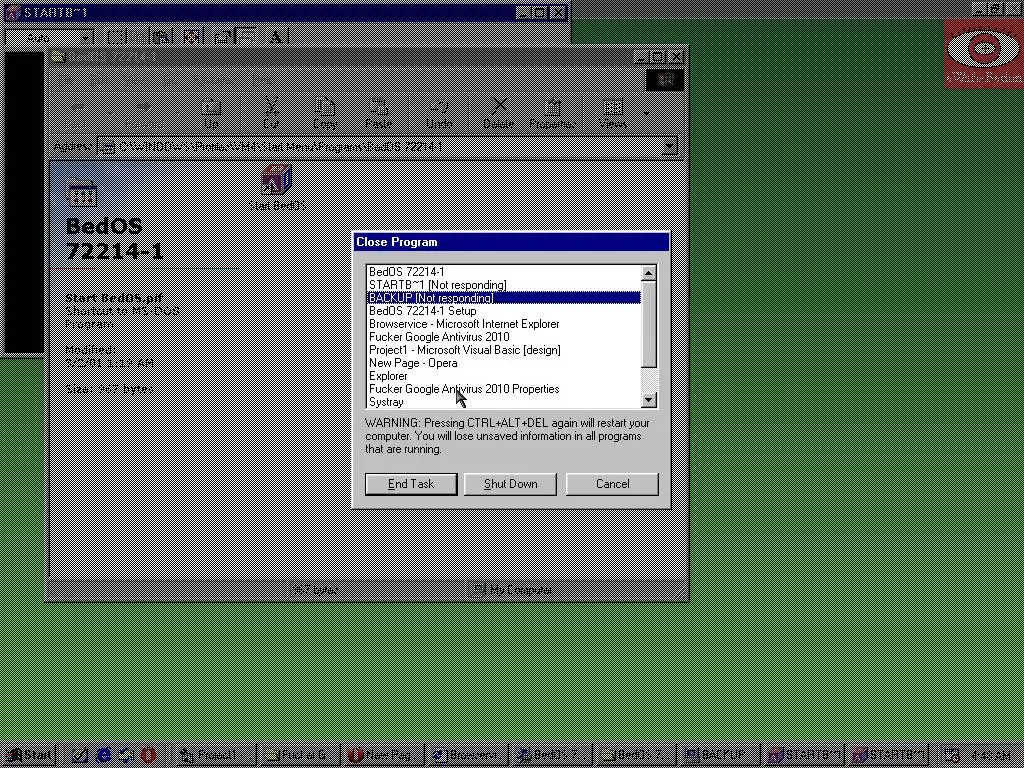This screenshot has height=768, width=1024.
Task: Click task list scrollbar down arrow
Action: (x=648, y=400)
